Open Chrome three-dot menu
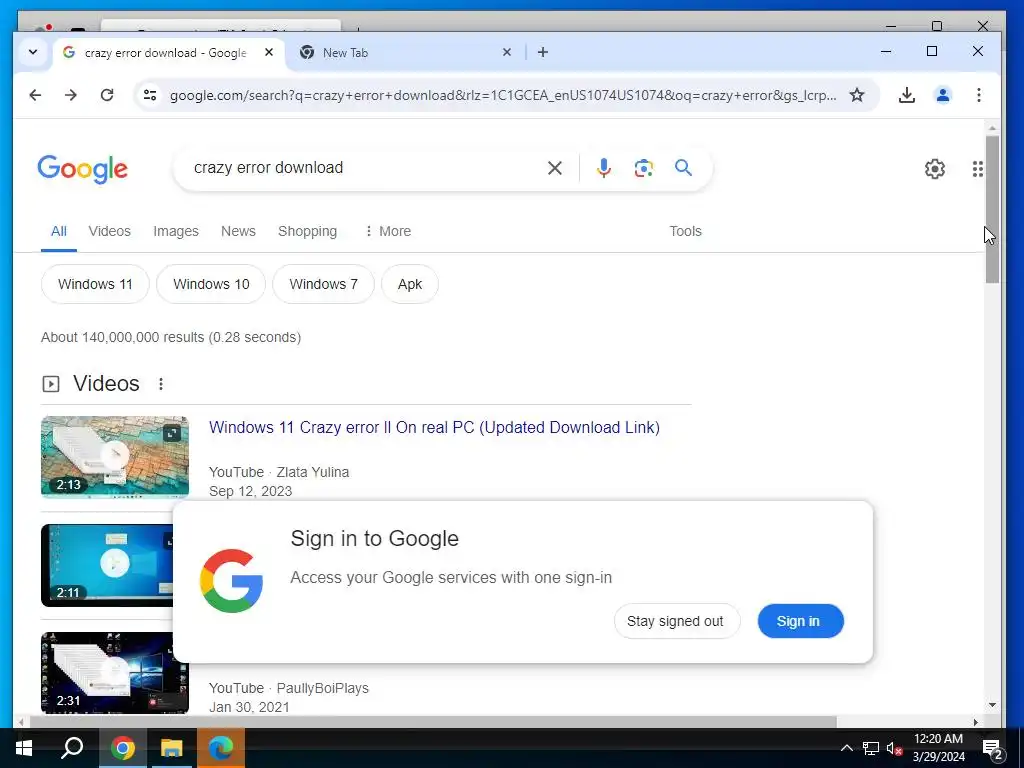 (978, 95)
